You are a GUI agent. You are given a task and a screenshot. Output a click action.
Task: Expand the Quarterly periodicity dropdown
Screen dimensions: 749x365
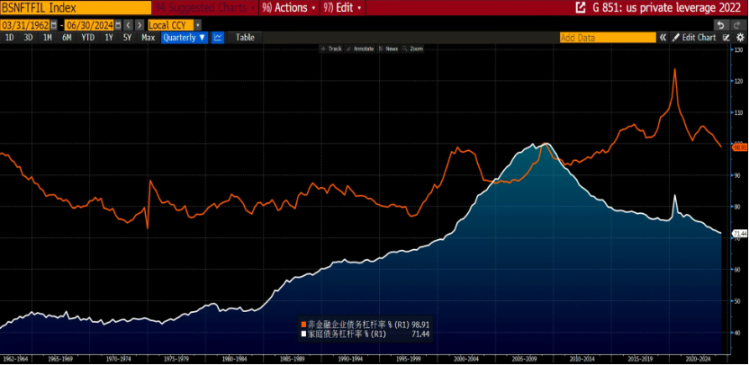pyautogui.click(x=184, y=37)
